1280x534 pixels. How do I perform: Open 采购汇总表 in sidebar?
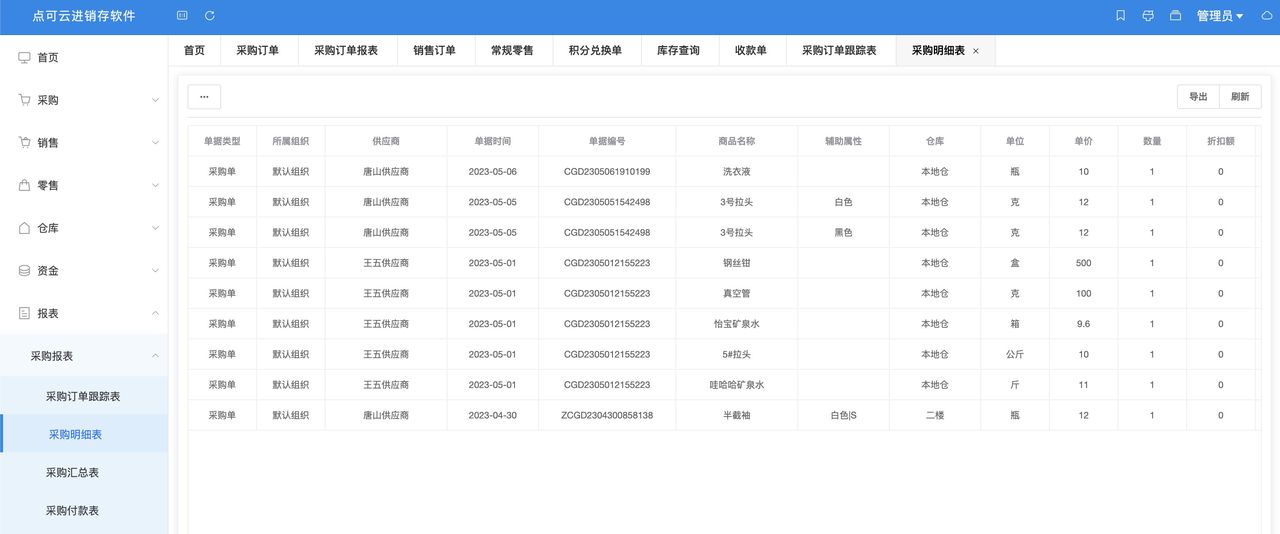pyautogui.click(x=84, y=472)
